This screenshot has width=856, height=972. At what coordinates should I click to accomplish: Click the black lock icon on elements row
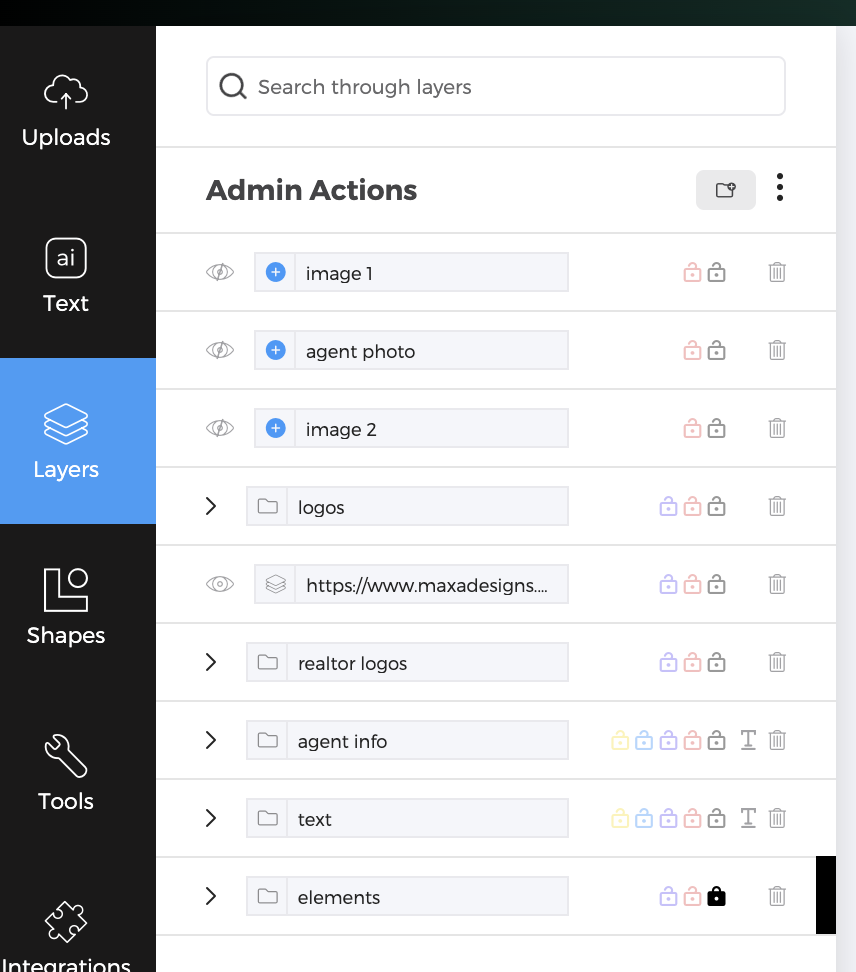[716, 897]
